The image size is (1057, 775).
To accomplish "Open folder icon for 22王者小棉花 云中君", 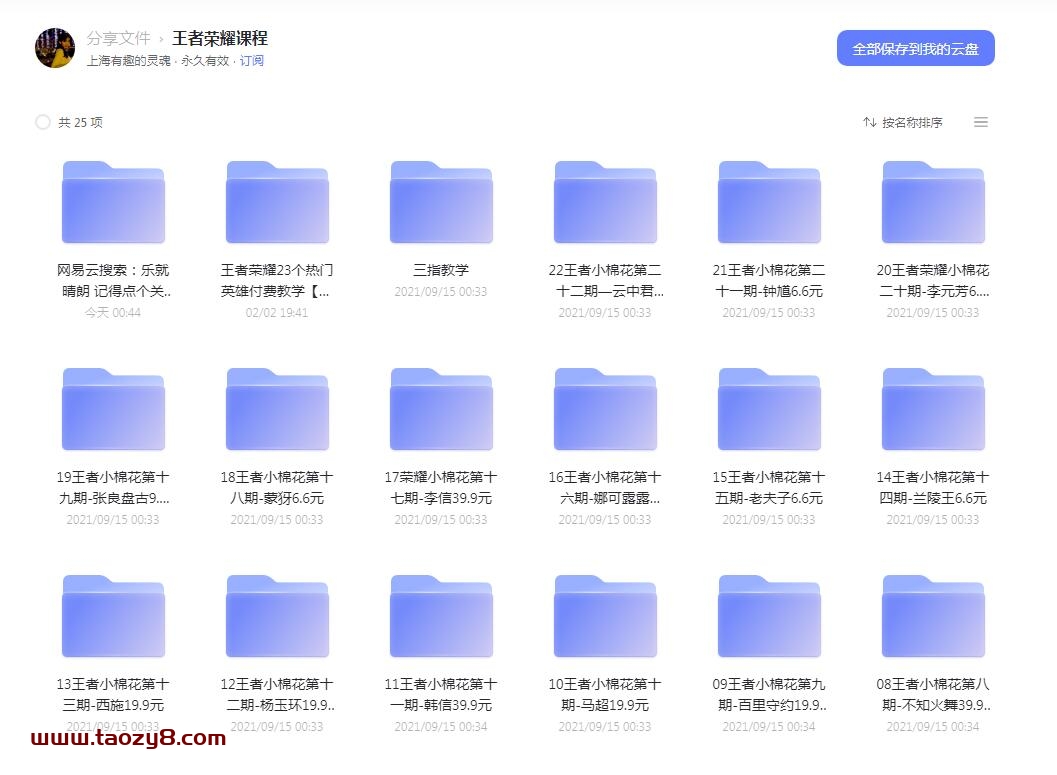I will coord(605,202).
